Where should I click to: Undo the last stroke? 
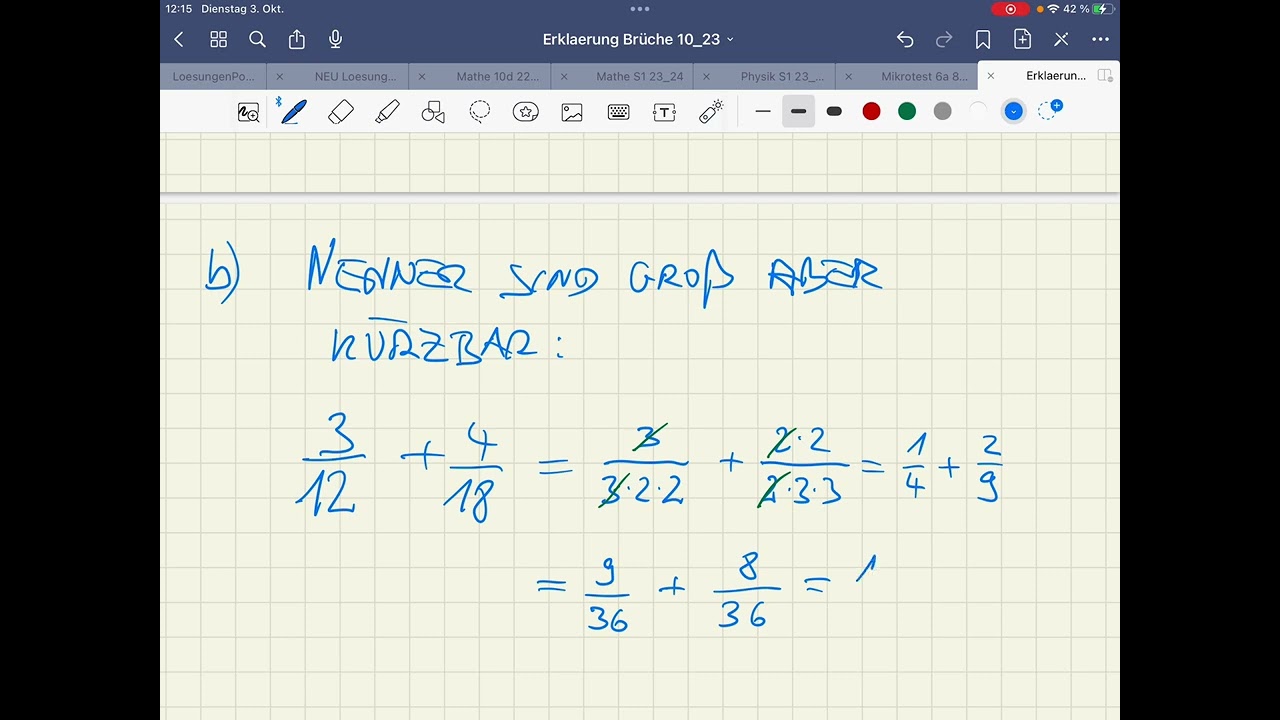tap(905, 39)
